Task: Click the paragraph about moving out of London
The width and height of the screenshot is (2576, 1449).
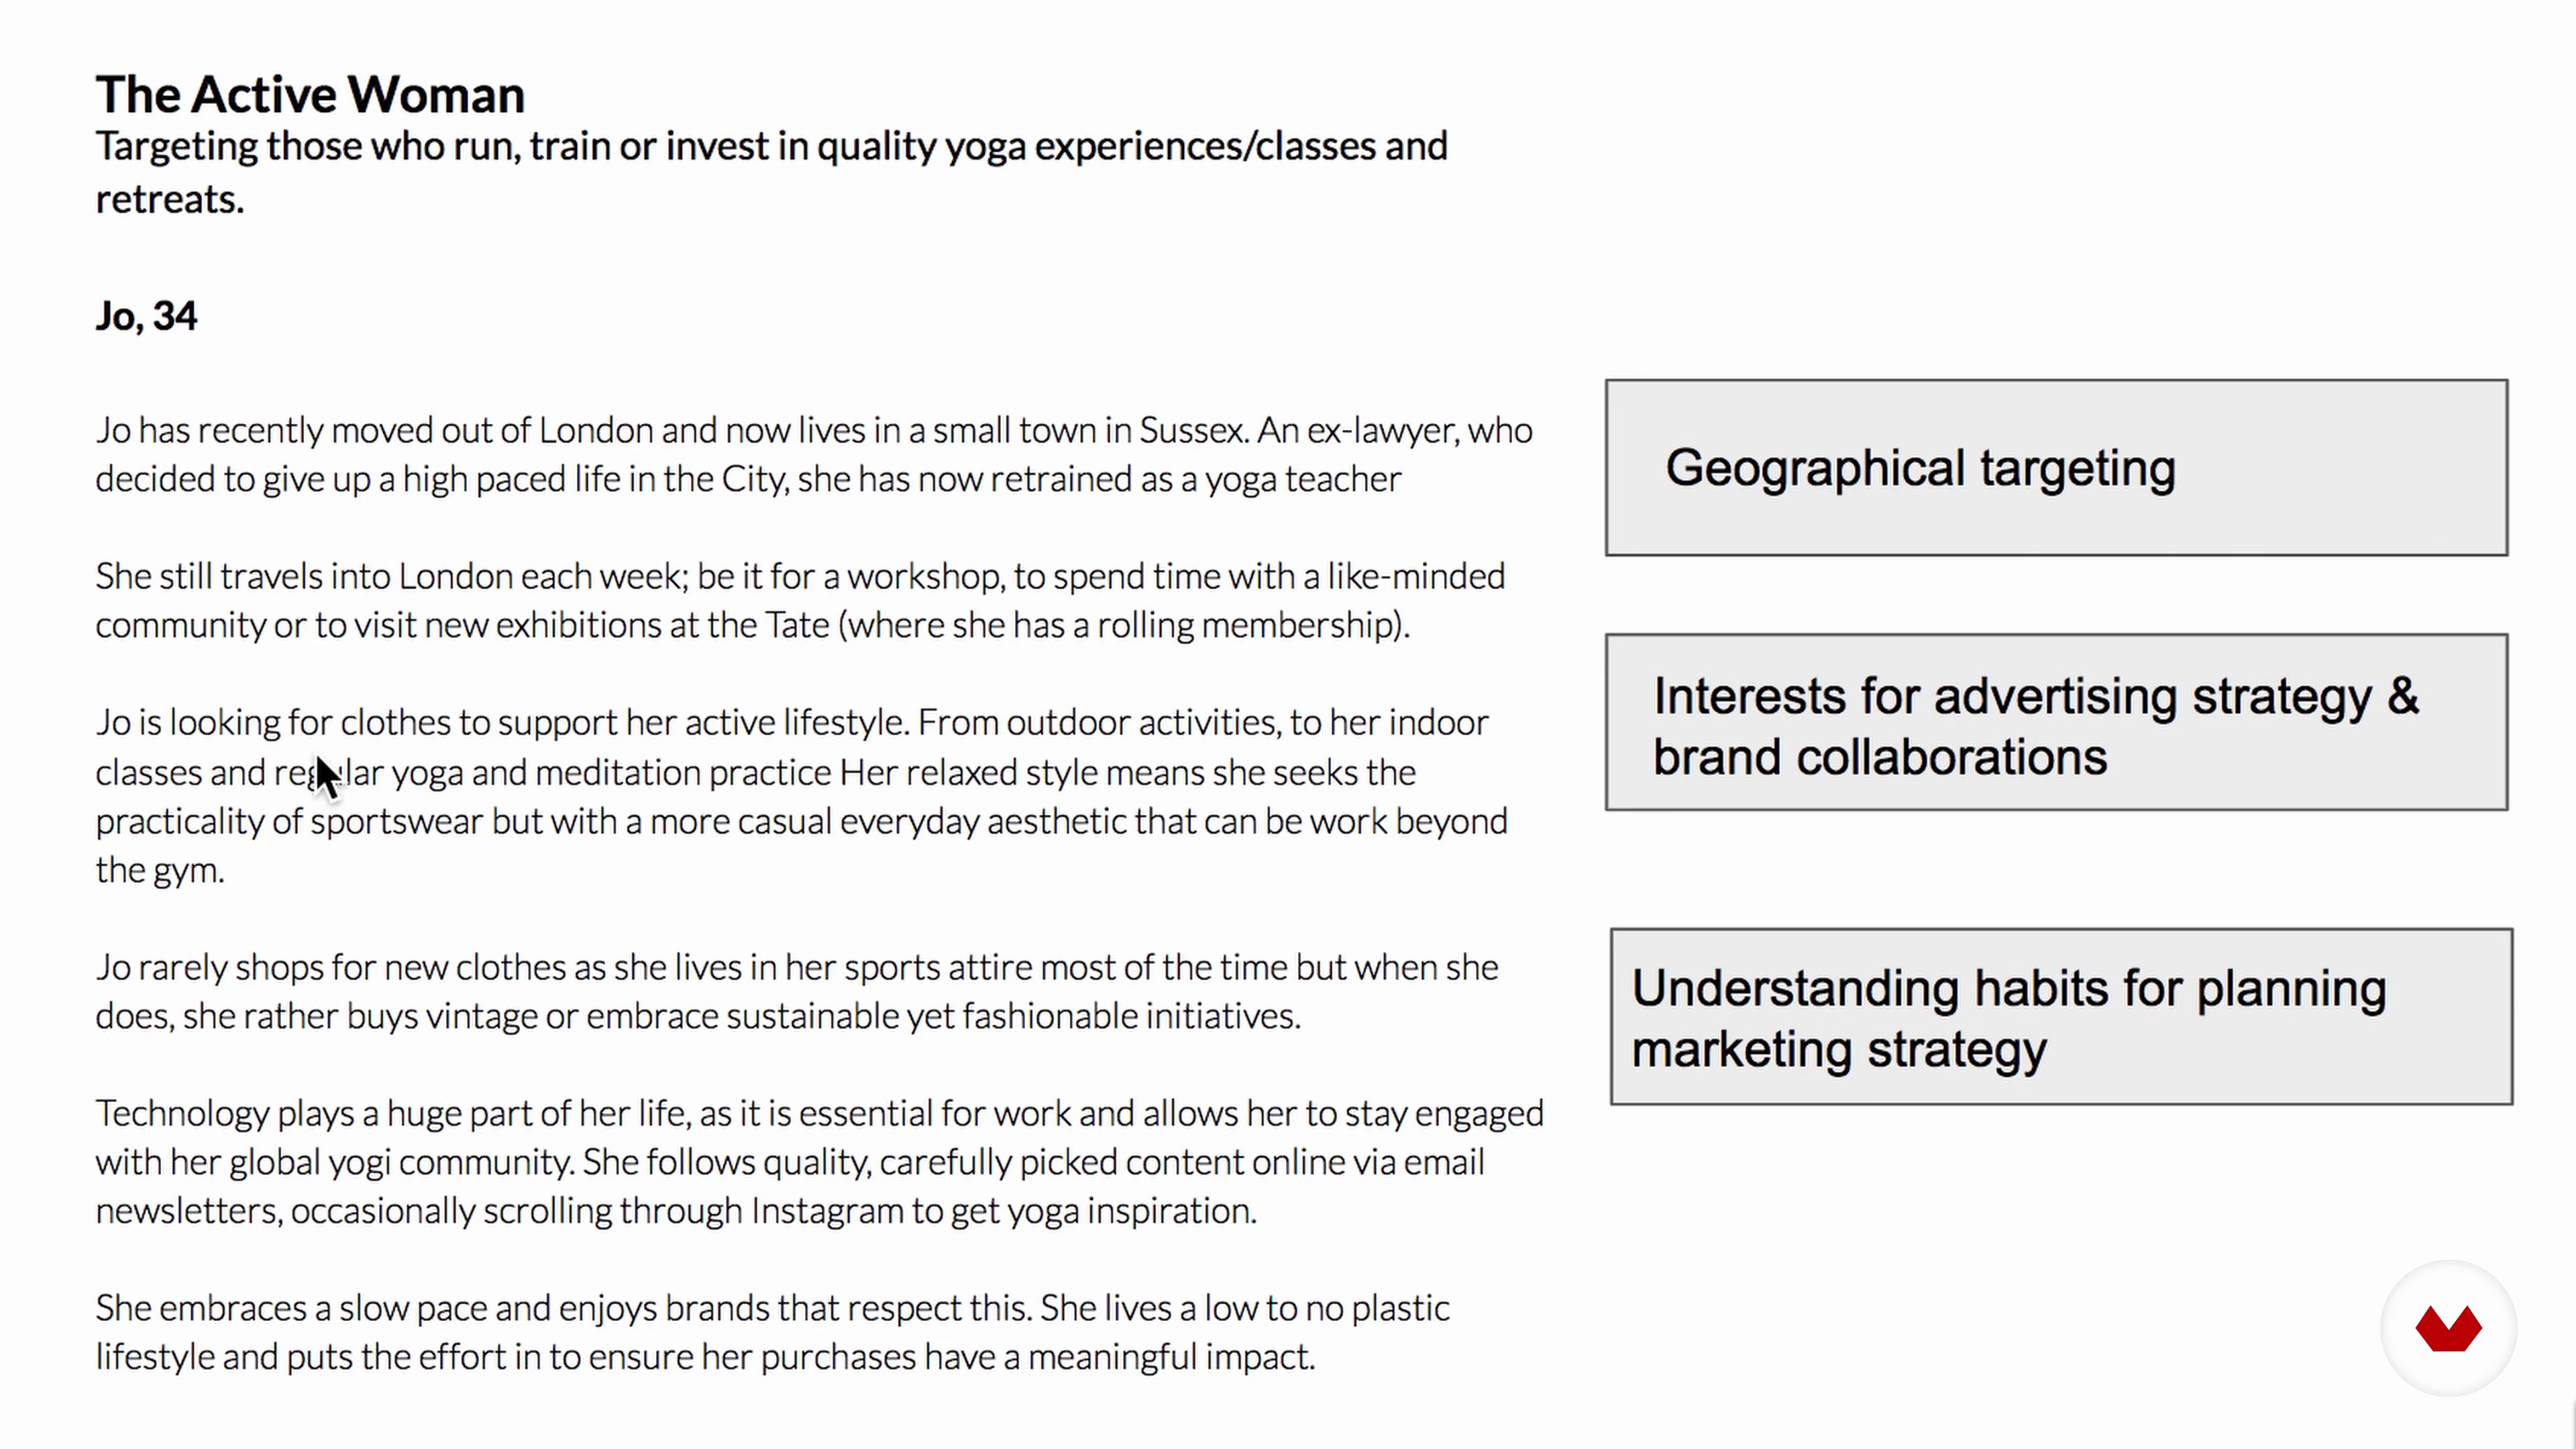Action: tap(814, 454)
